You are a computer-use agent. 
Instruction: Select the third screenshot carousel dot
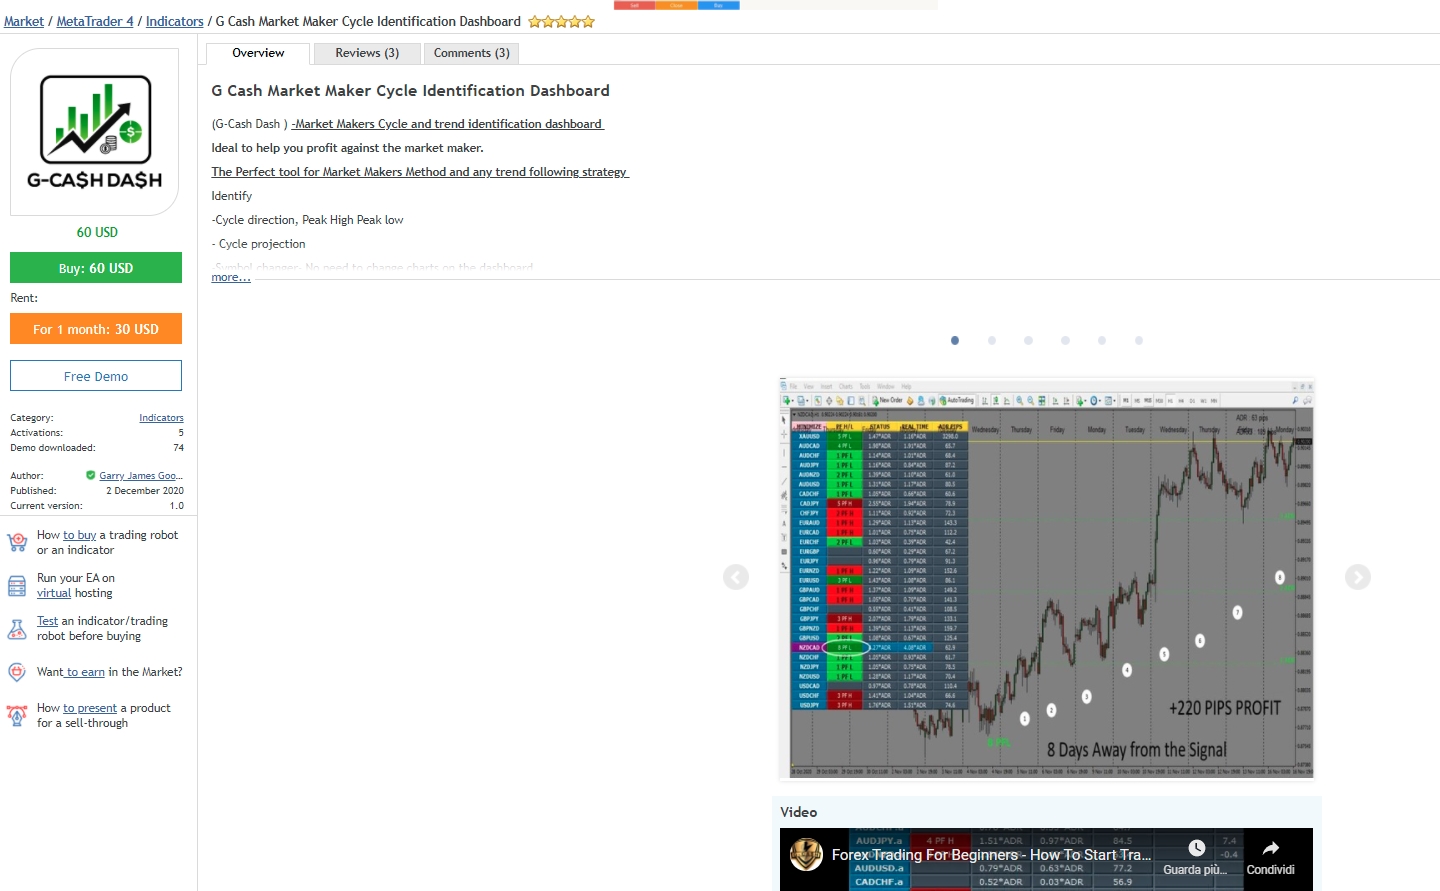point(1028,341)
